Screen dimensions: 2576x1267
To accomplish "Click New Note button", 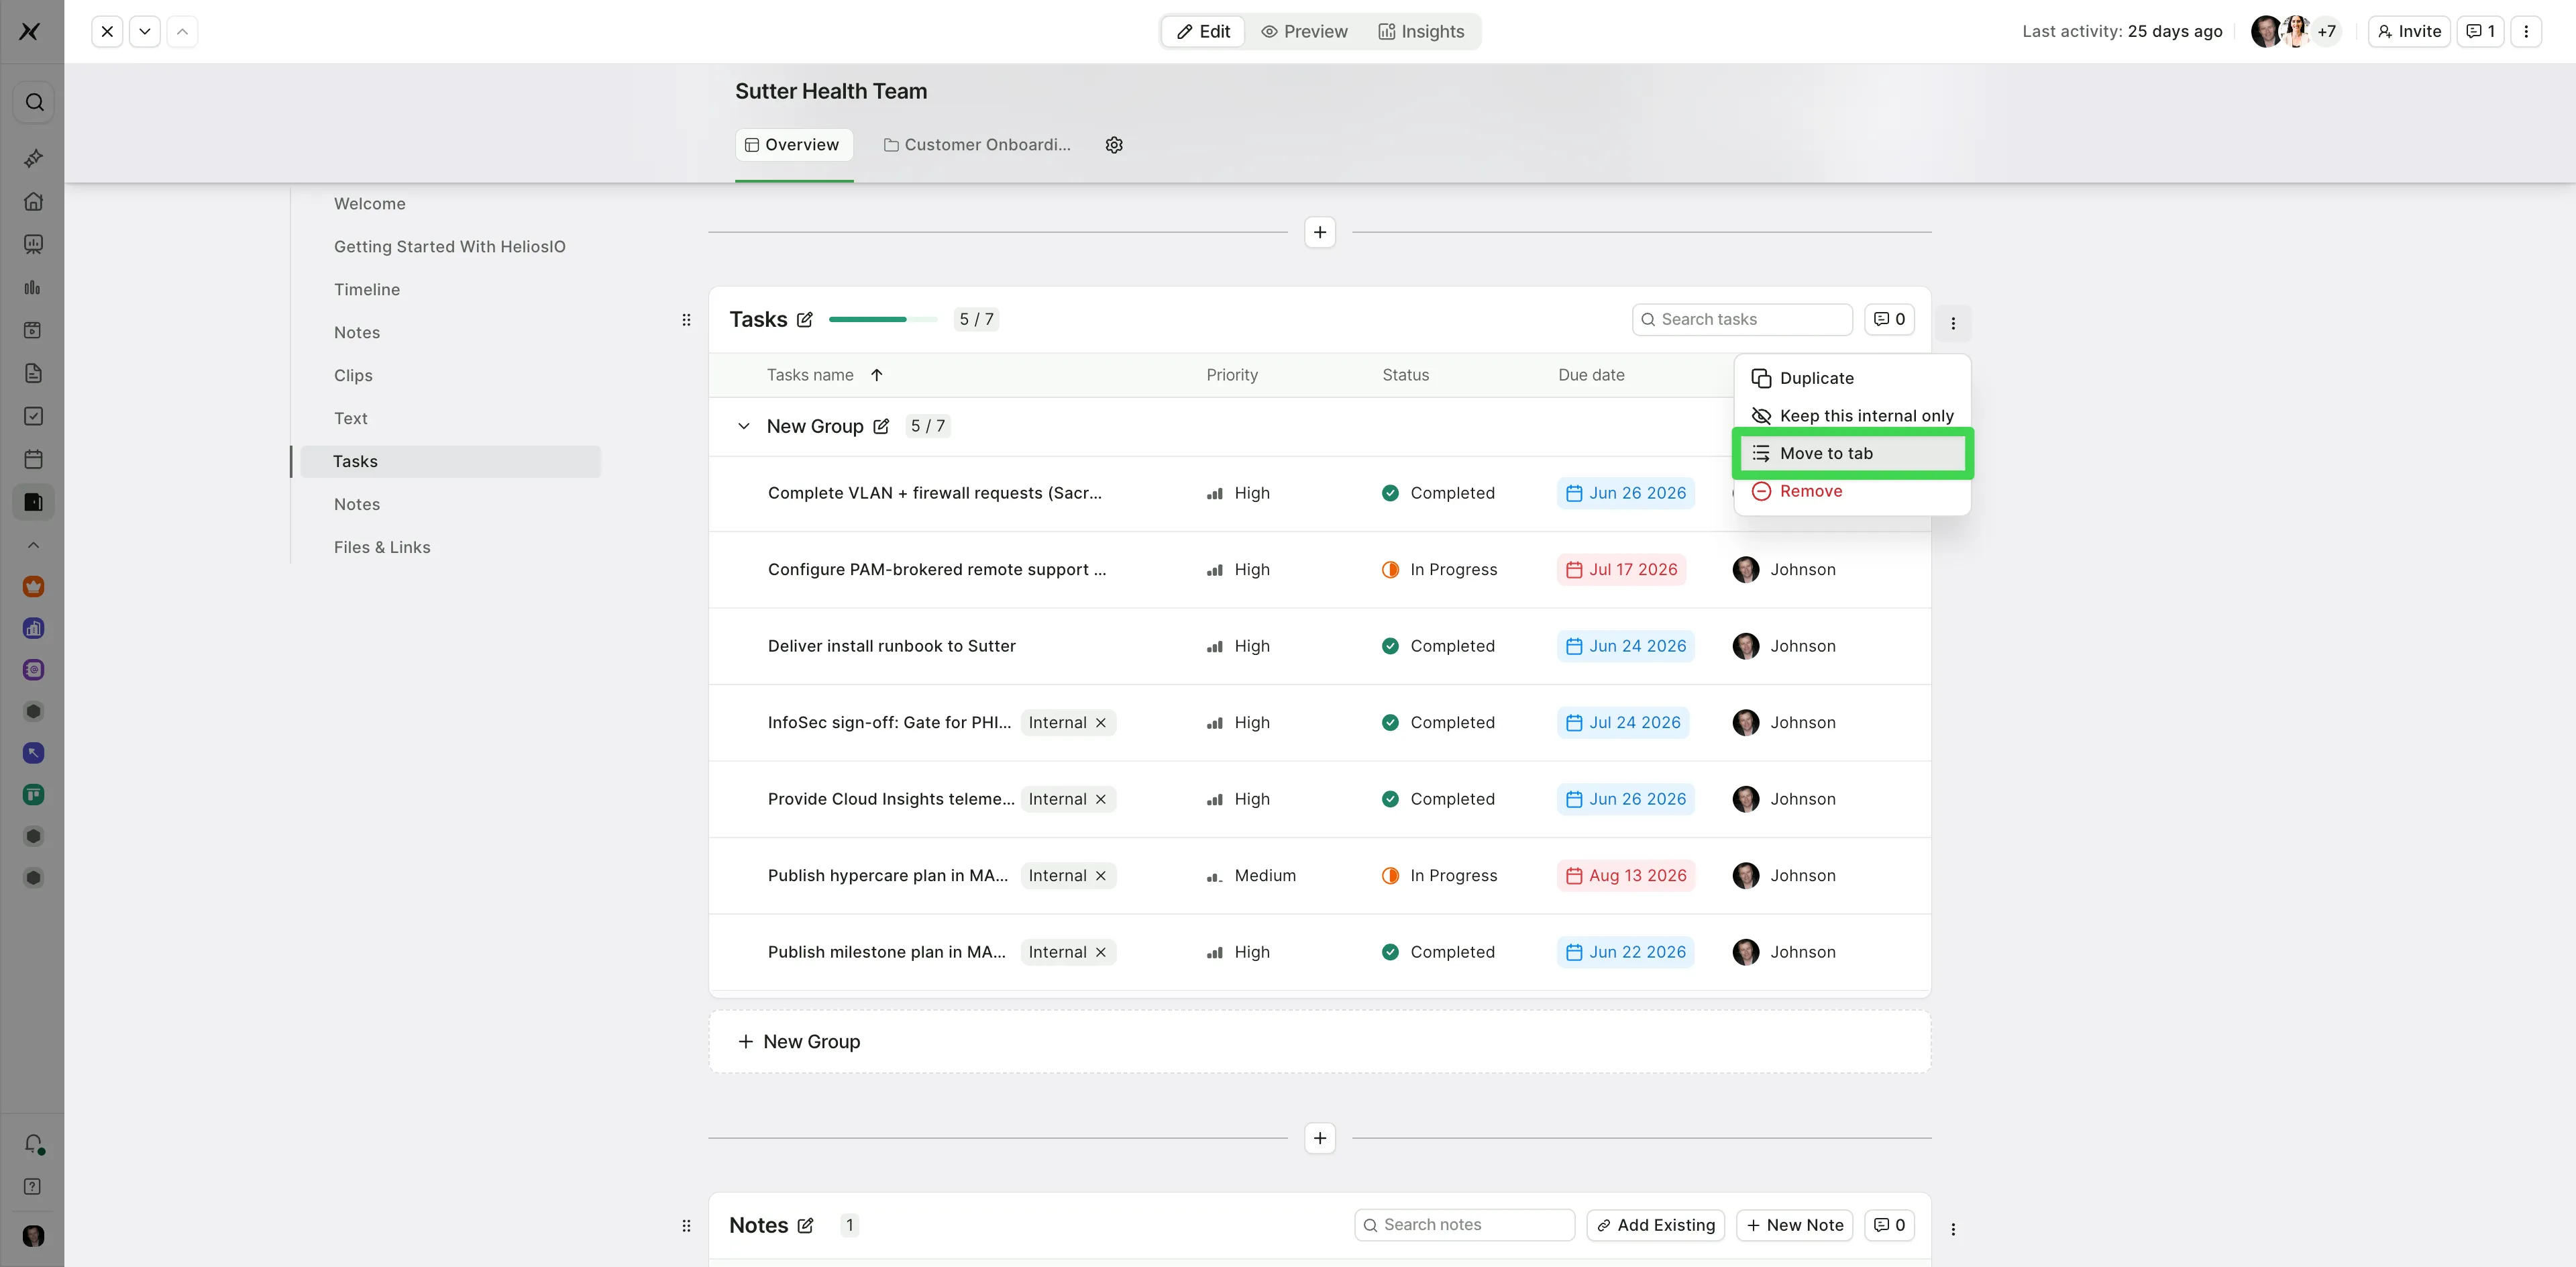I will click(x=1795, y=1225).
